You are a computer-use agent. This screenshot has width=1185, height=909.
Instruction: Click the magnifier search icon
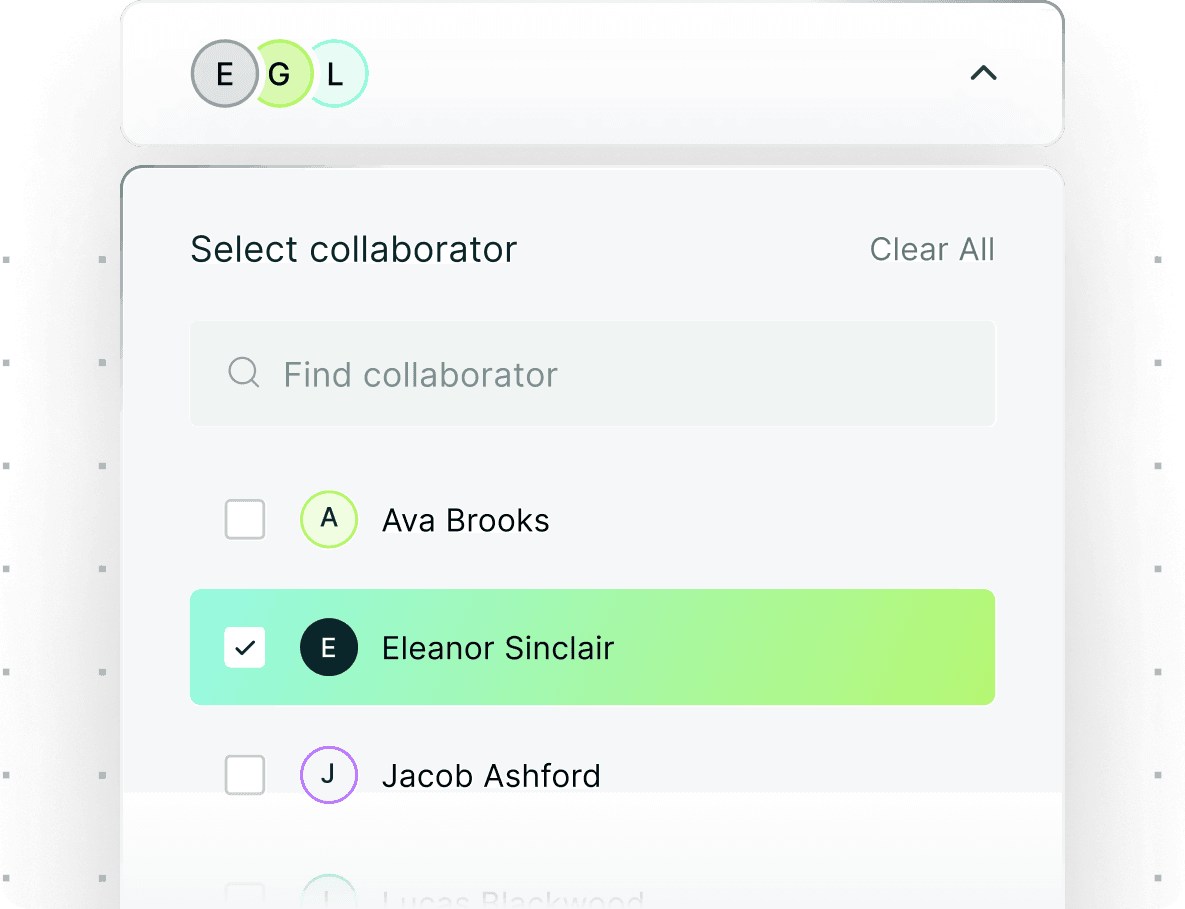click(x=244, y=373)
